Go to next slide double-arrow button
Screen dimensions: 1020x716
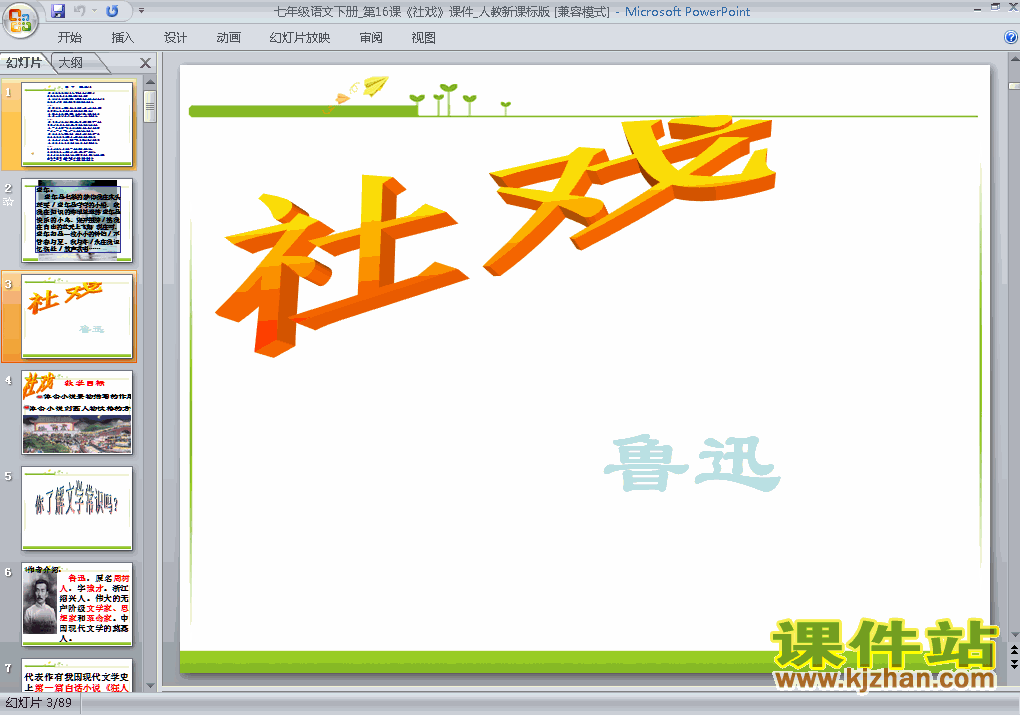pyautogui.click(x=1014, y=663)
